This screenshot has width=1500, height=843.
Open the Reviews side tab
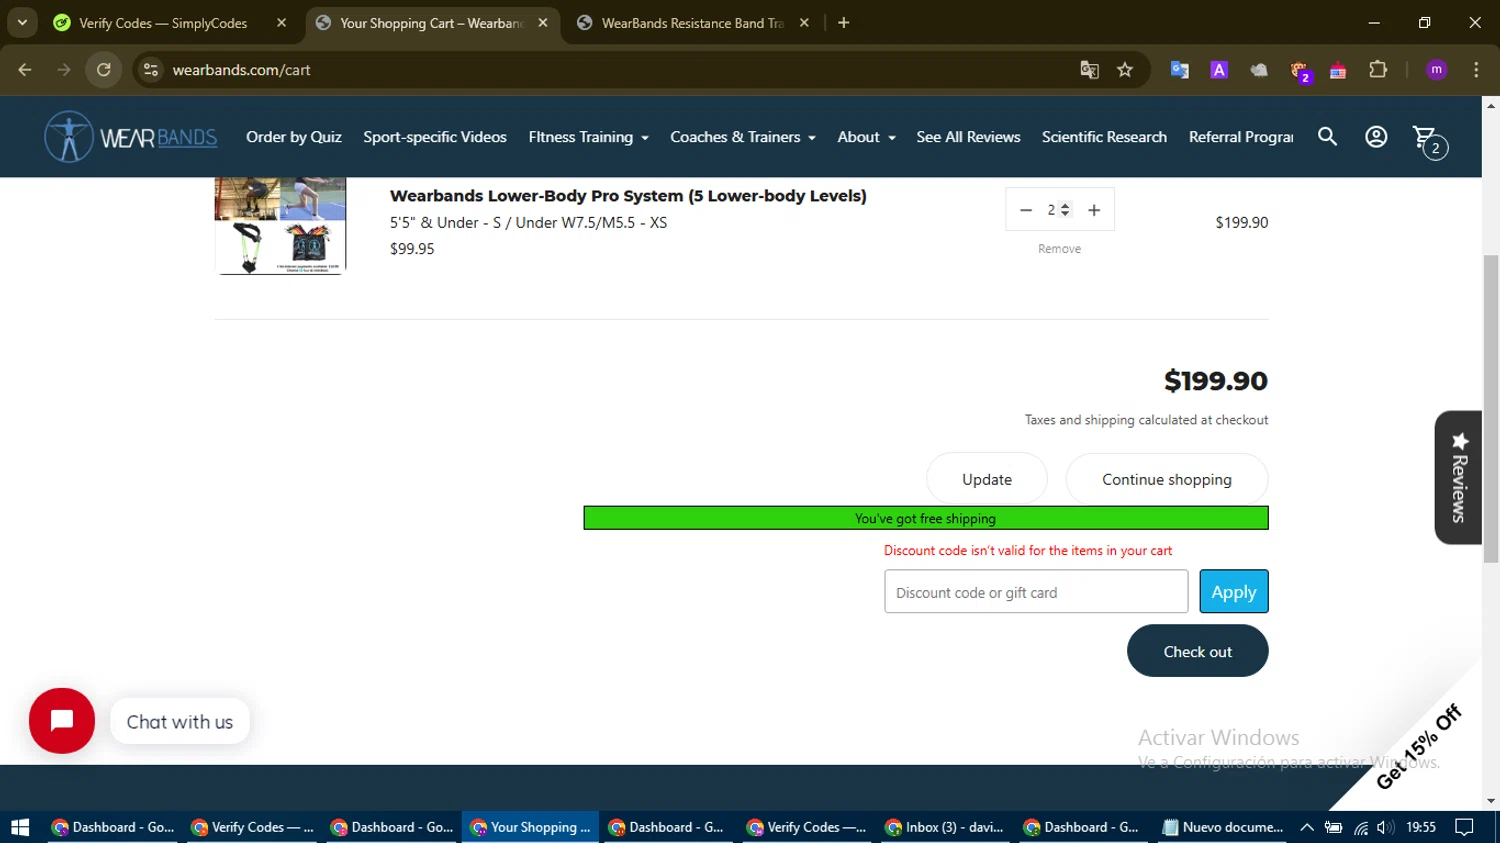point(1458,478)
